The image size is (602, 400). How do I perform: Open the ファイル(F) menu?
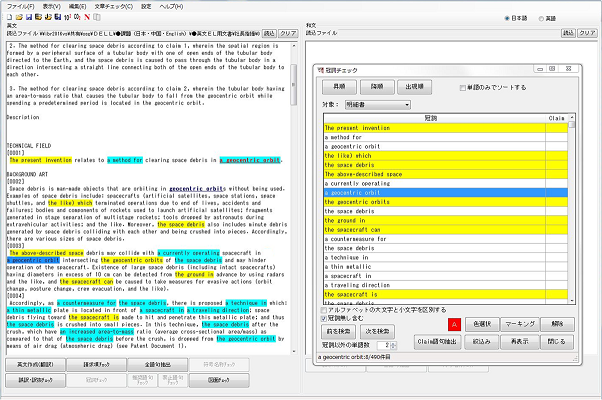[x=20, y=7]
